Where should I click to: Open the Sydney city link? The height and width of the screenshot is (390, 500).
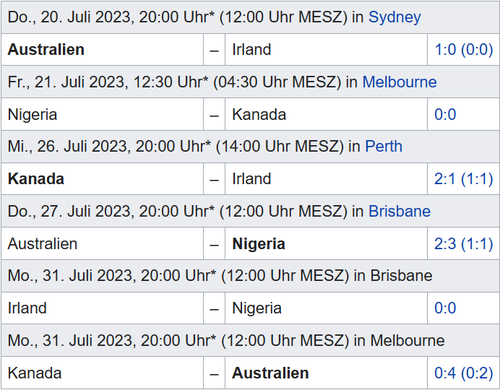pyautogui.click(x=394, y=17)
